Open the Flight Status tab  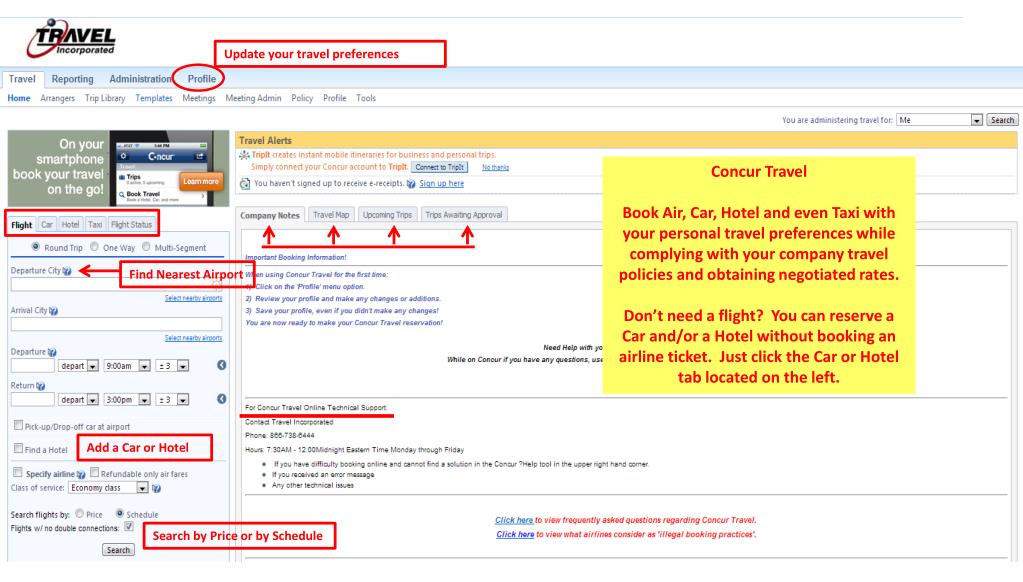[x=132, y=224]
